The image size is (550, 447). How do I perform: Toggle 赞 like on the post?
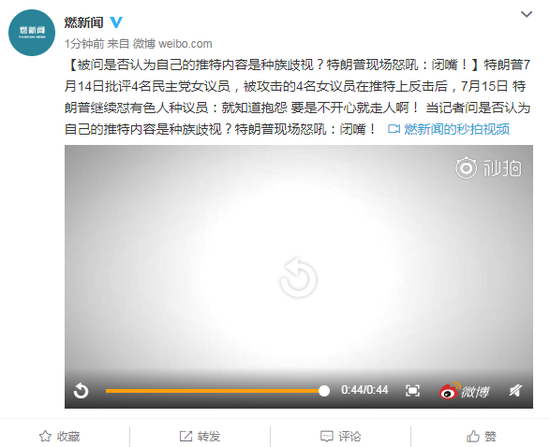(481, 436)
